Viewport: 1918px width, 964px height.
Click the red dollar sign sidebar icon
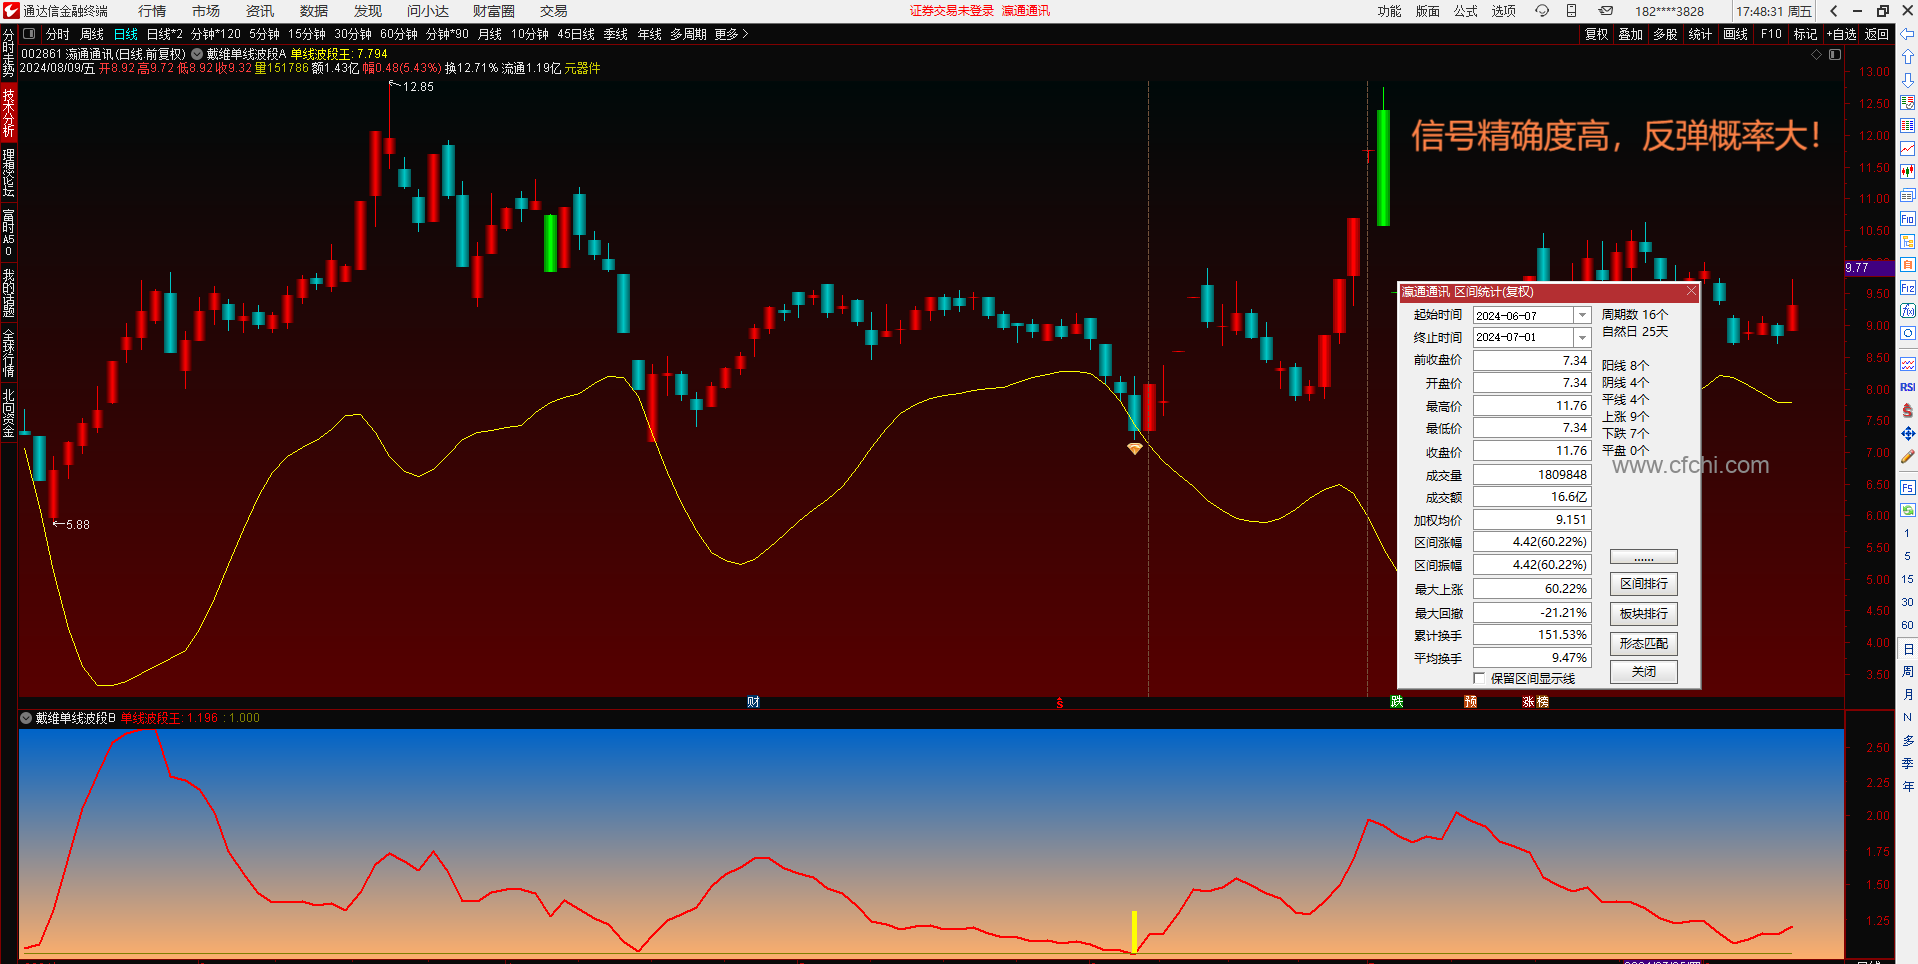click(x=1907, y=410)
